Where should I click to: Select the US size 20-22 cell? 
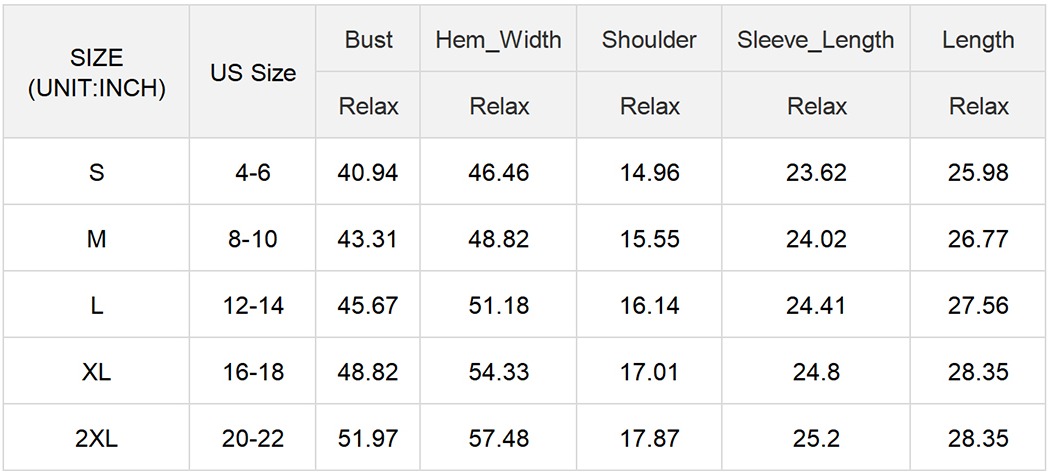click(x=253, y=438)
